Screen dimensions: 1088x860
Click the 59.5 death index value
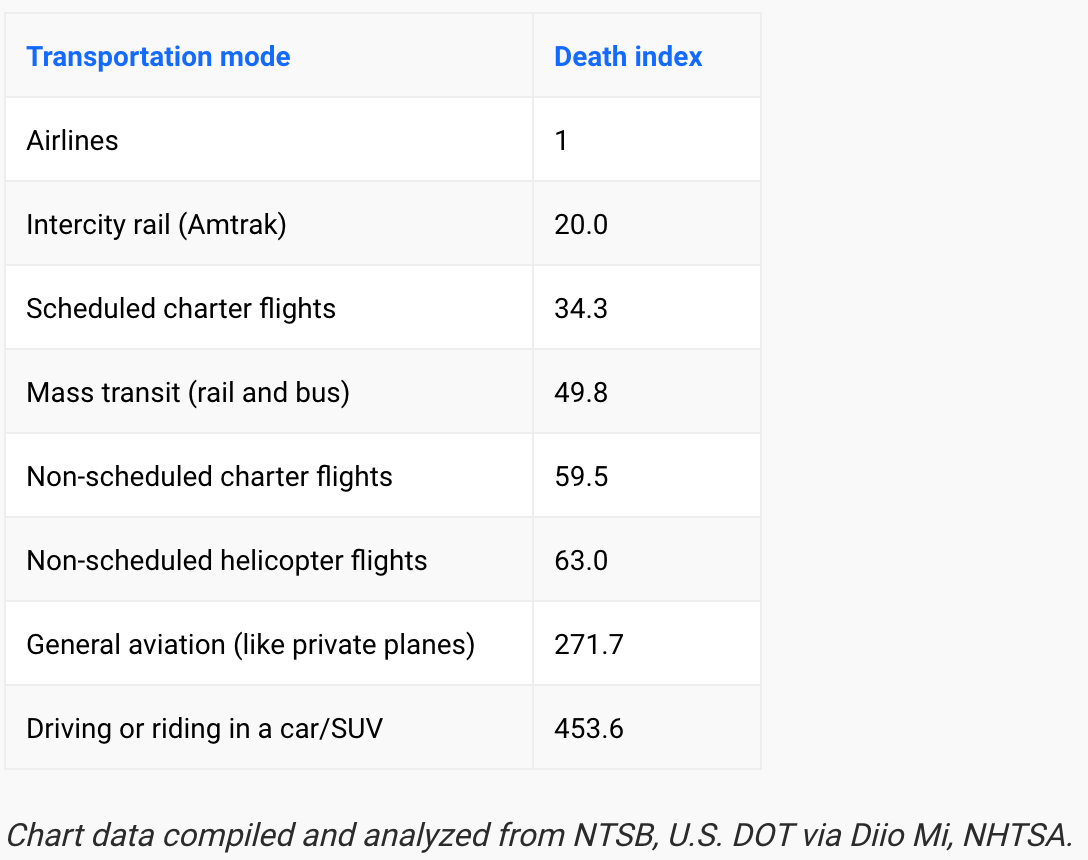tap(581, 477)
